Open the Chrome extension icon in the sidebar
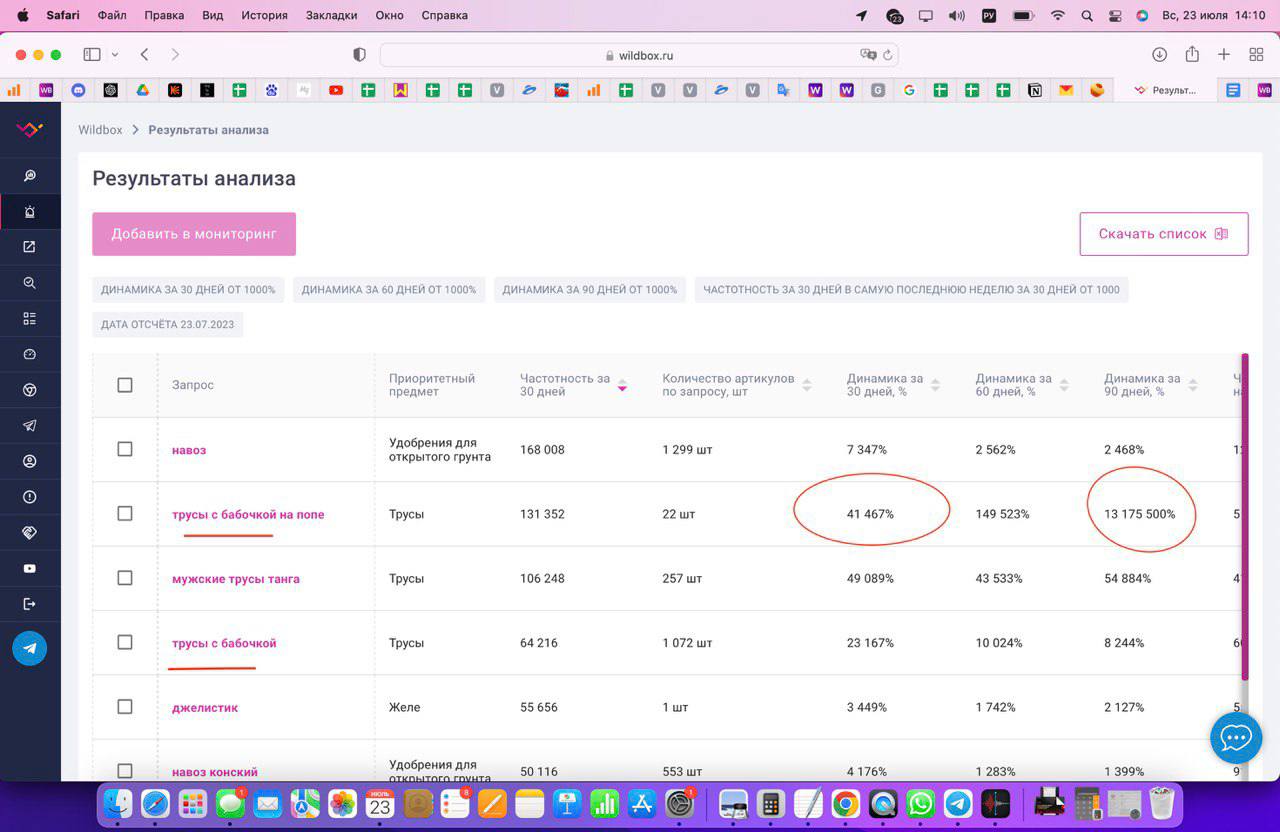 (30, 390)
